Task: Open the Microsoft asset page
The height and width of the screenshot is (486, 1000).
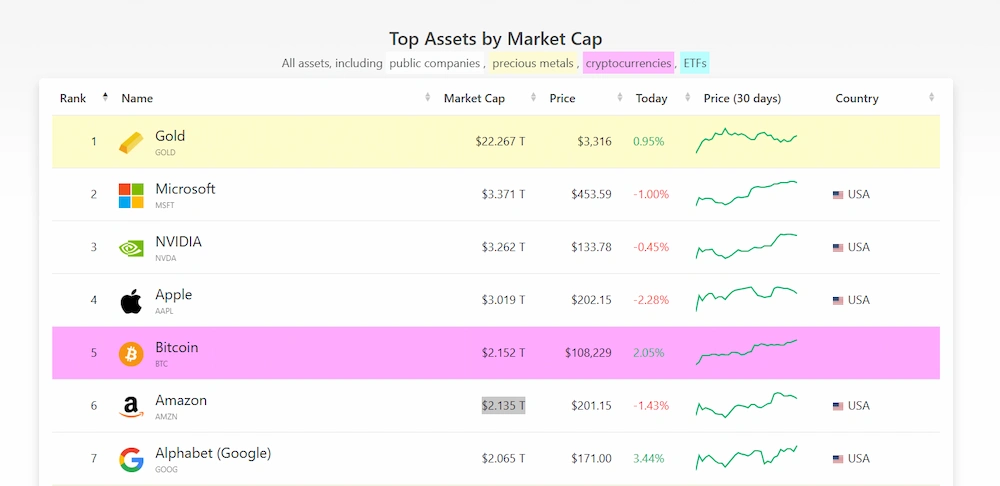Action: pos(185,189)
